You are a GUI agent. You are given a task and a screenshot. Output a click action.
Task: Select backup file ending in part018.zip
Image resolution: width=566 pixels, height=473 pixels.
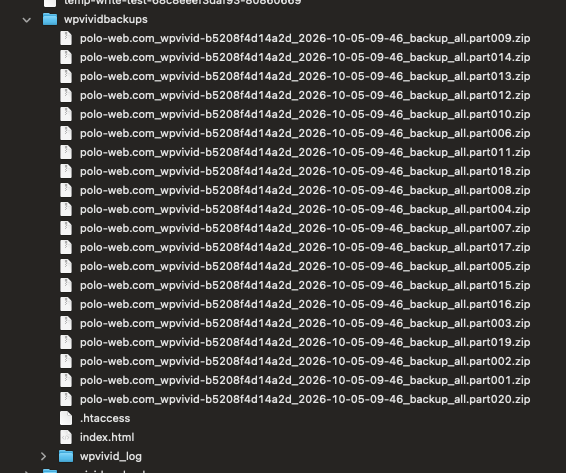pos(305,171)
